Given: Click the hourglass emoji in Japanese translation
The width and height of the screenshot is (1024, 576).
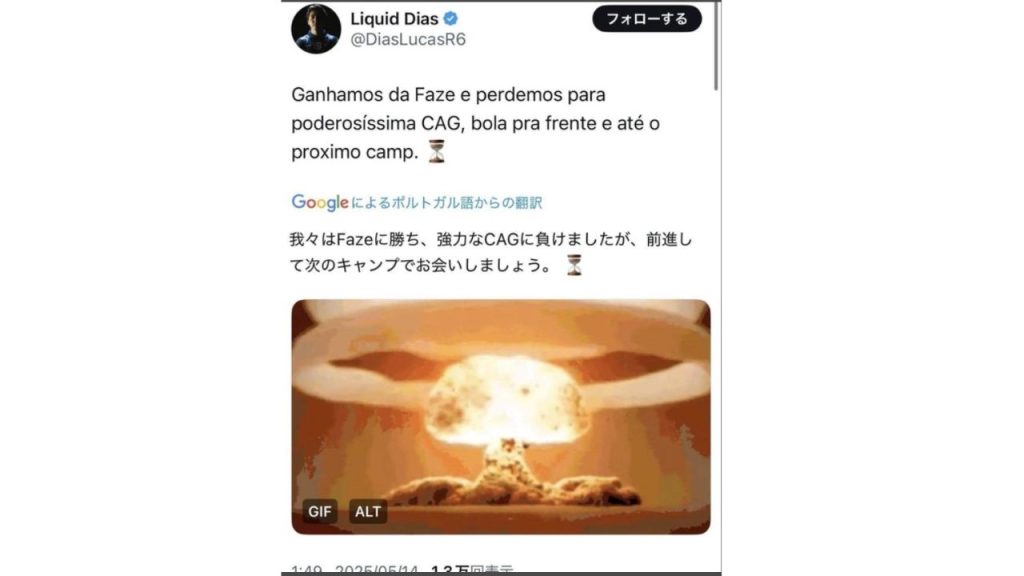Looking at the screenshot, I should [x=574, y=265].
